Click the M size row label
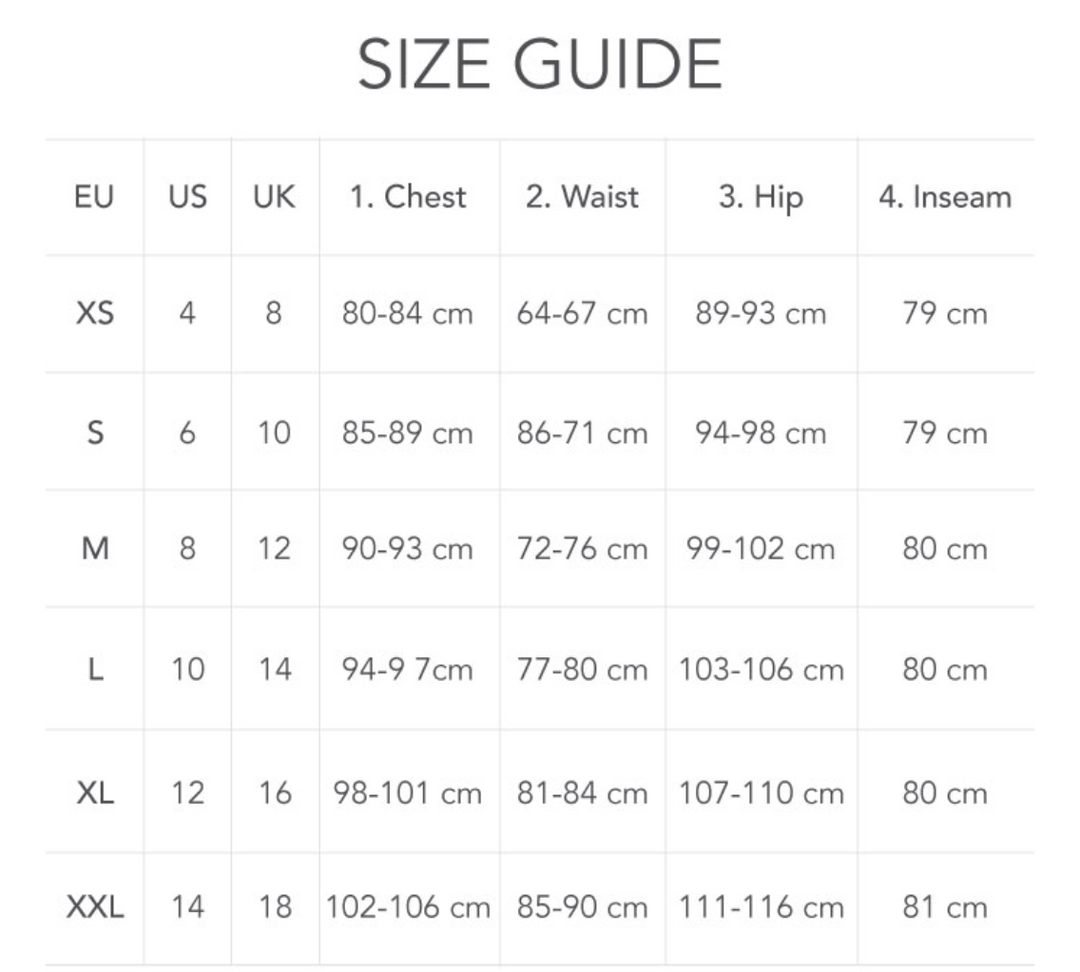Screen dimensions: 1080x972 click(x=94, y=549)
